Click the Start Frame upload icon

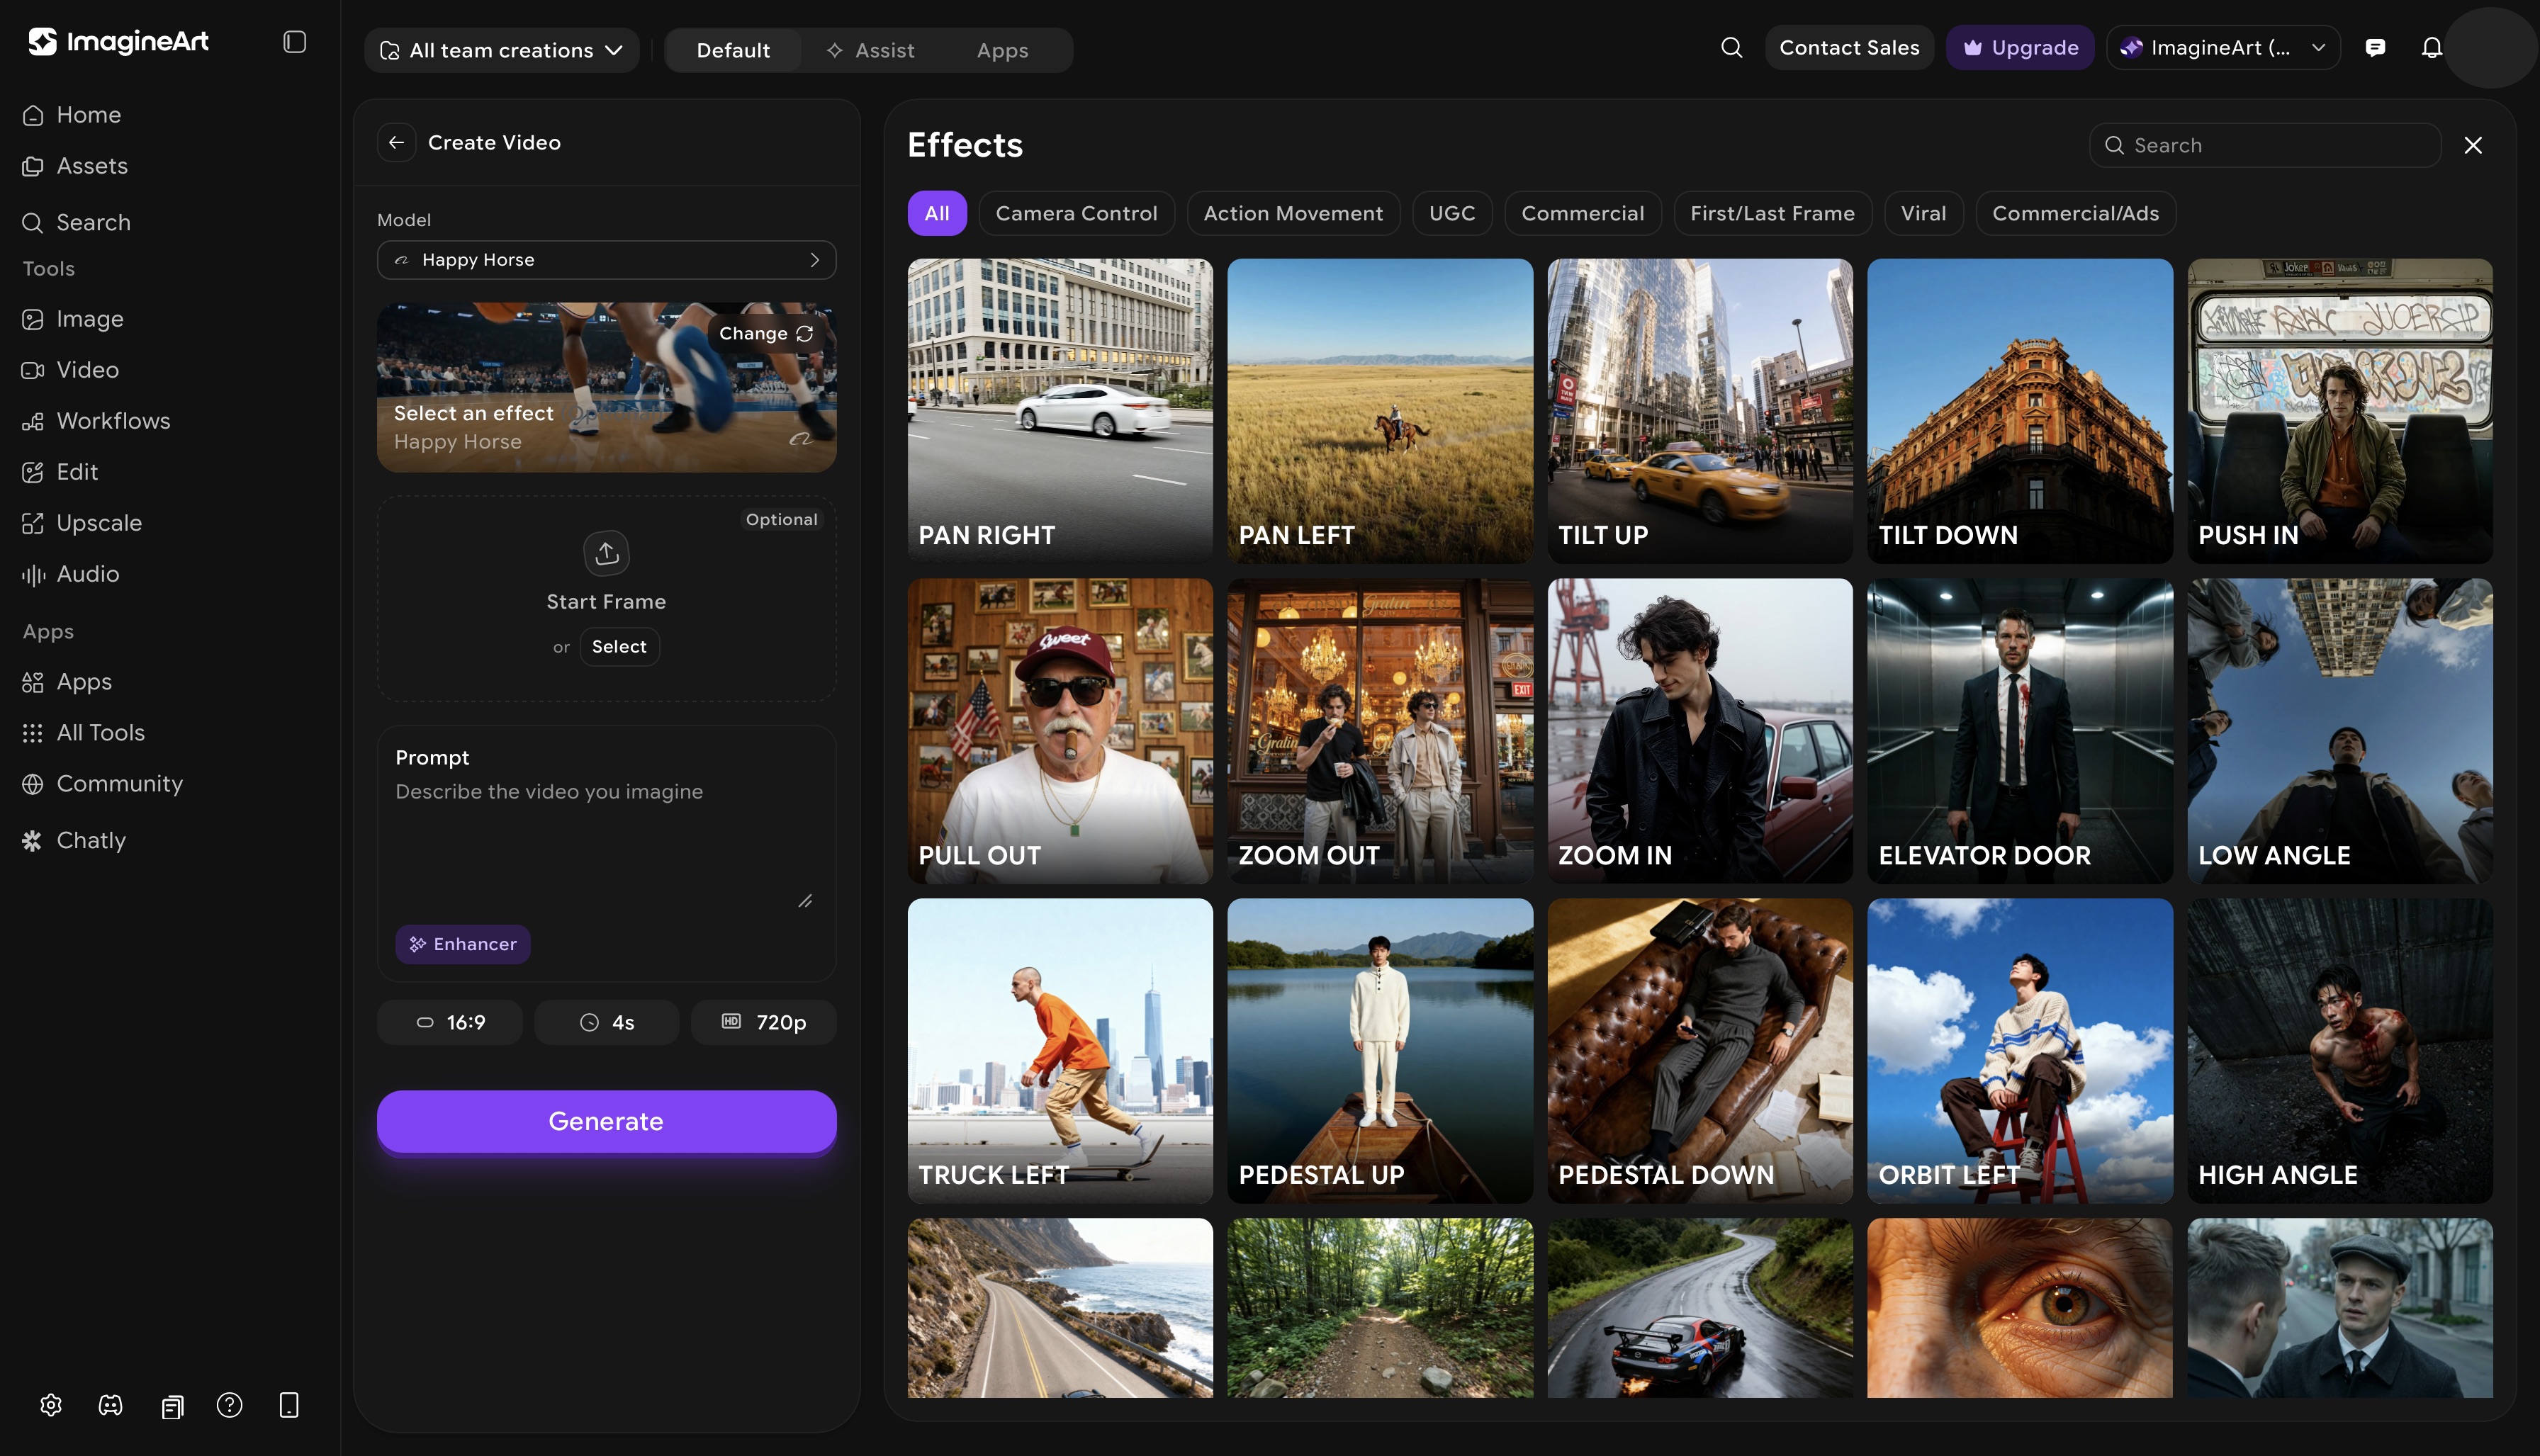pos(606,553)
